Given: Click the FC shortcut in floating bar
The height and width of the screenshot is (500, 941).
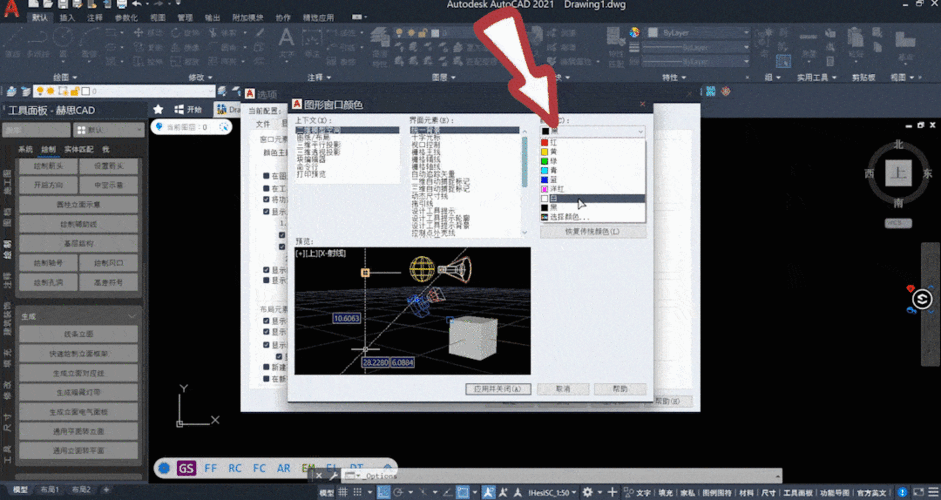Looking at the screenshot, I should point(259,468).
